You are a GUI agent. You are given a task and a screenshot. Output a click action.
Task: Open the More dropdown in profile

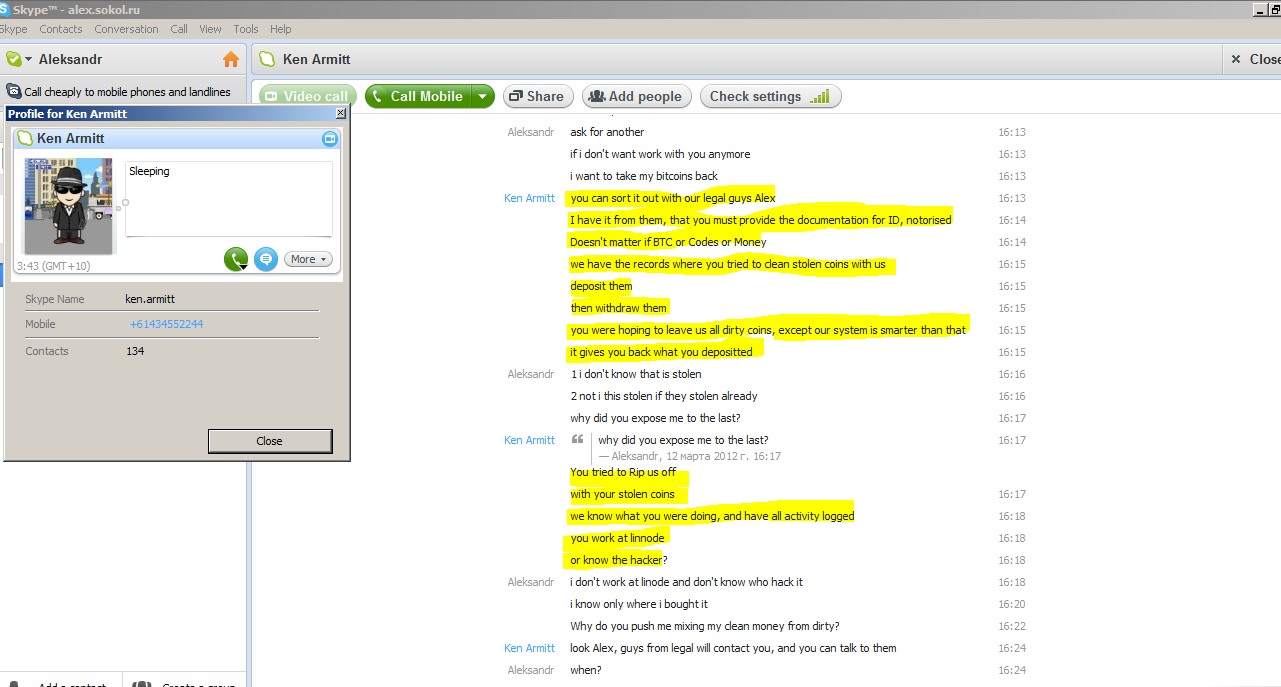tap(308, 259)
